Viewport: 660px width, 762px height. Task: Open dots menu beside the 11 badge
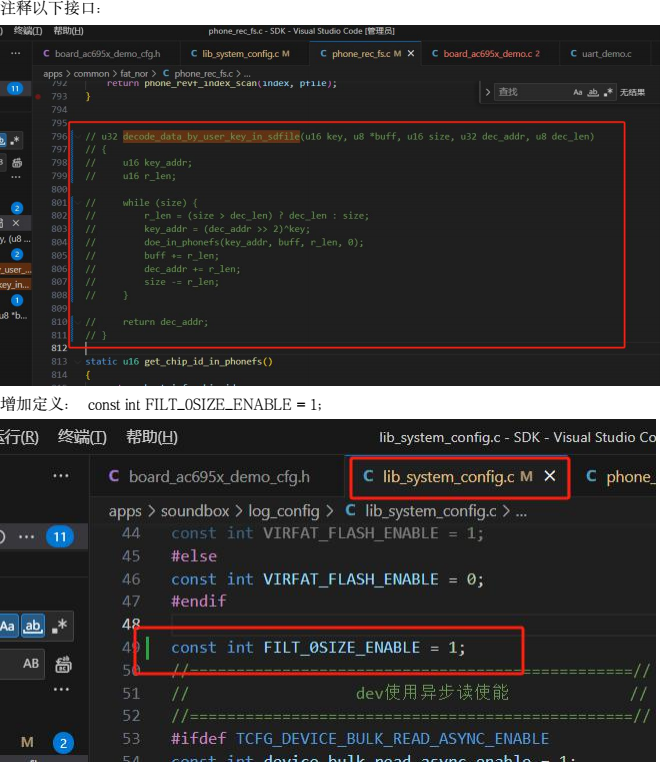tap(26, 537)
